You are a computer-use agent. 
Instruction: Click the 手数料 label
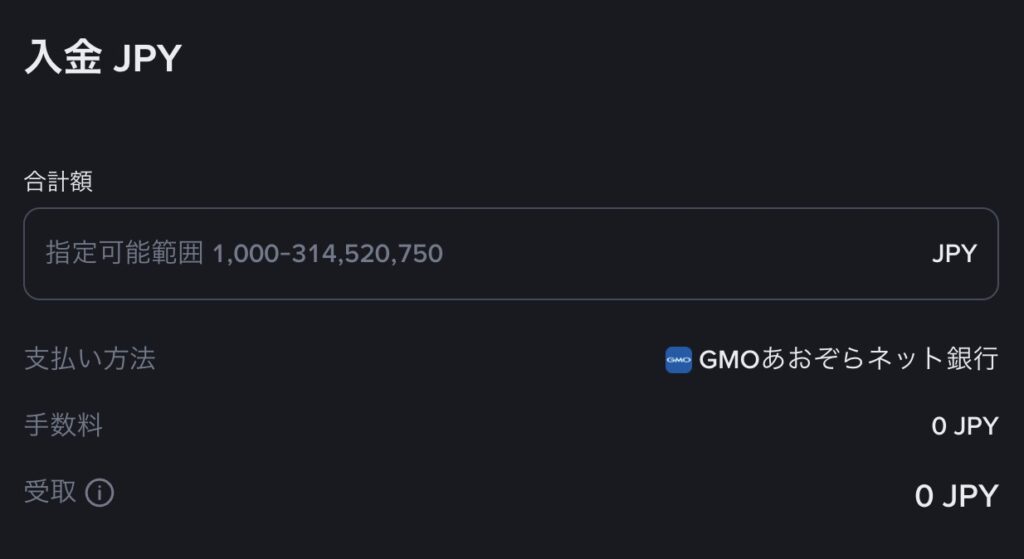pyautogui.click(x=63, y=426)
